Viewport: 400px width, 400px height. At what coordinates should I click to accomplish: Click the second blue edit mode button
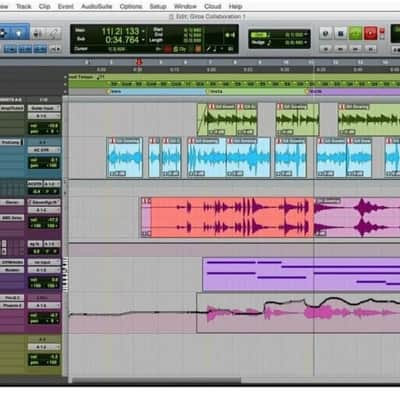pyautogui.click(x=25, y=49)
